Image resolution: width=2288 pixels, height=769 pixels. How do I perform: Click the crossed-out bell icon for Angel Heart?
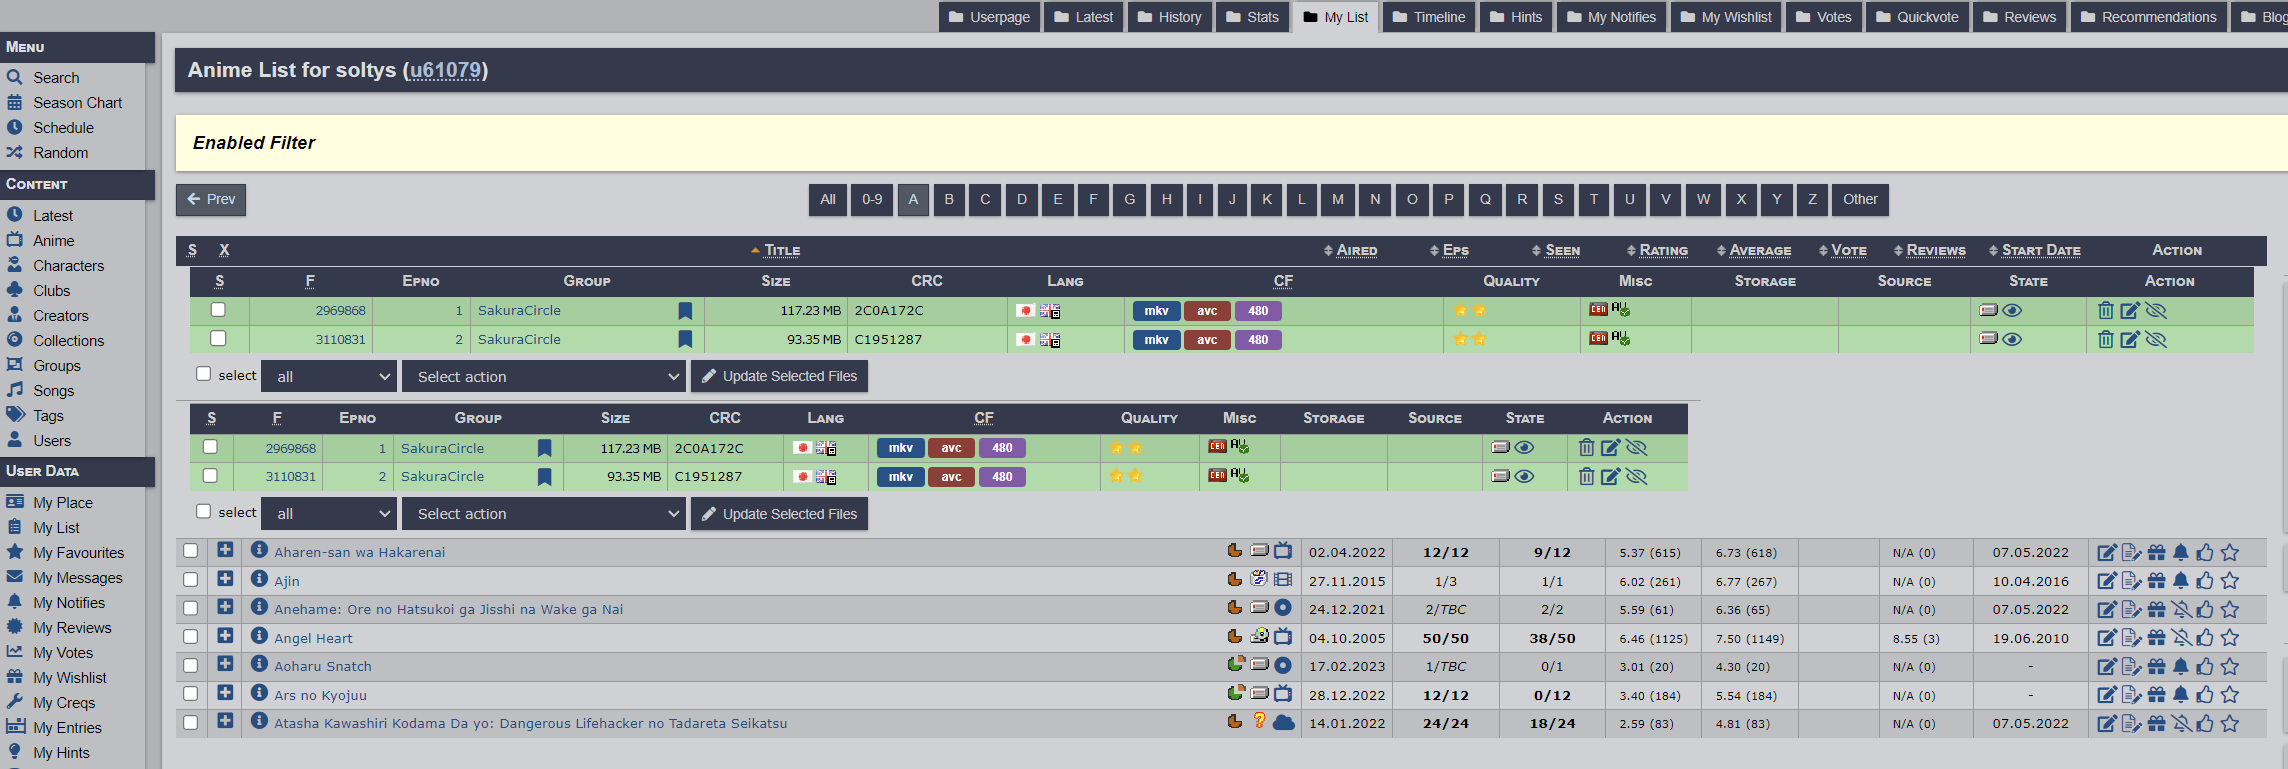(x=2181, y=638)
